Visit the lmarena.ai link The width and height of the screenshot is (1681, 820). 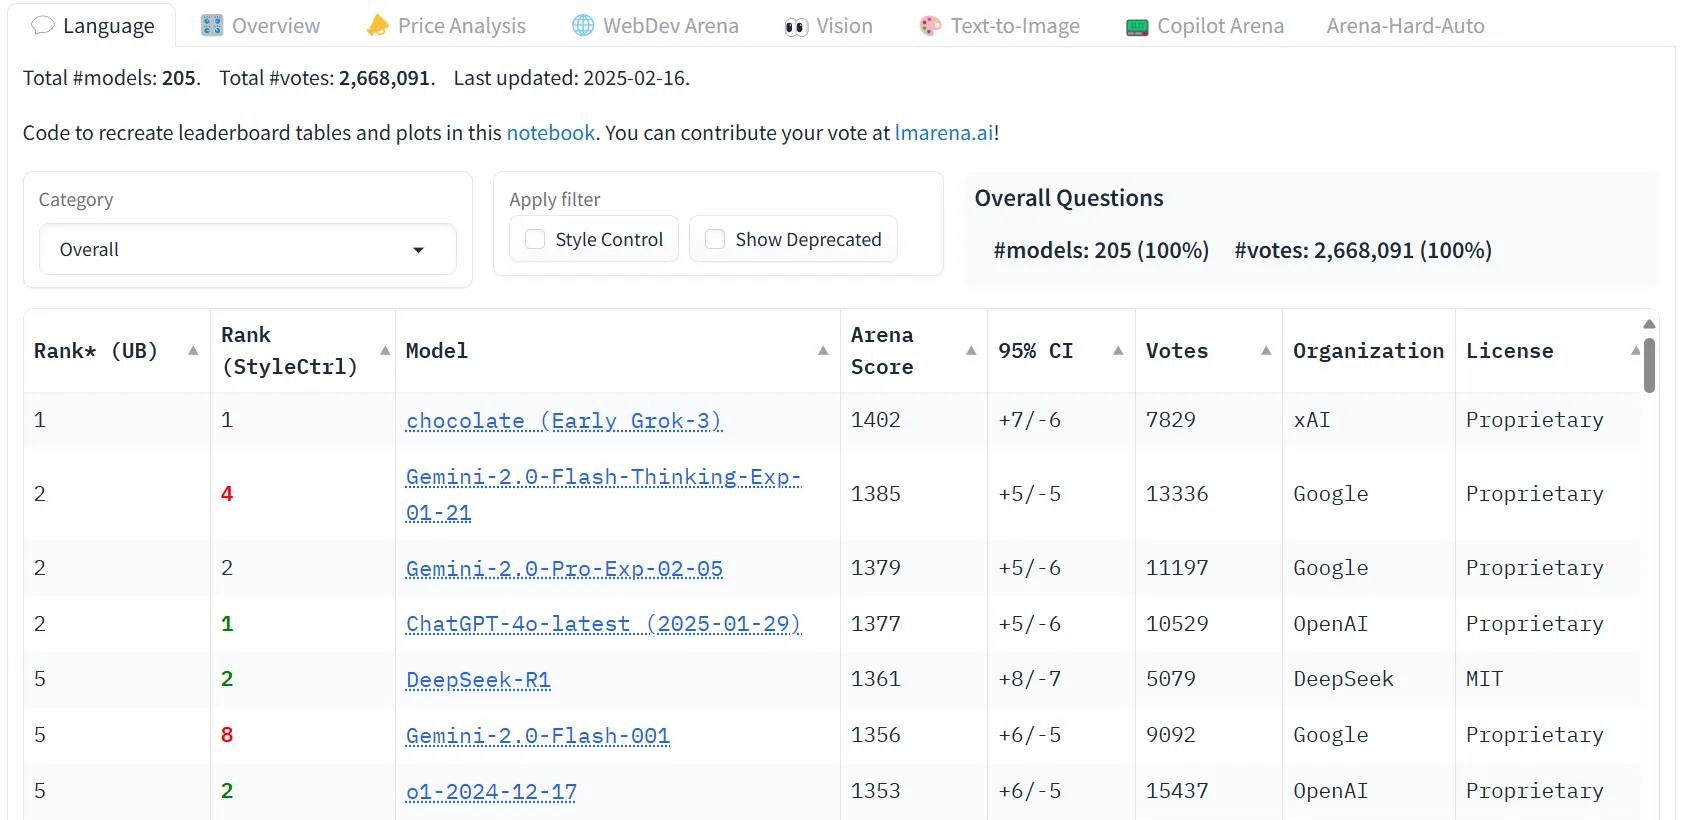(943, 133)
